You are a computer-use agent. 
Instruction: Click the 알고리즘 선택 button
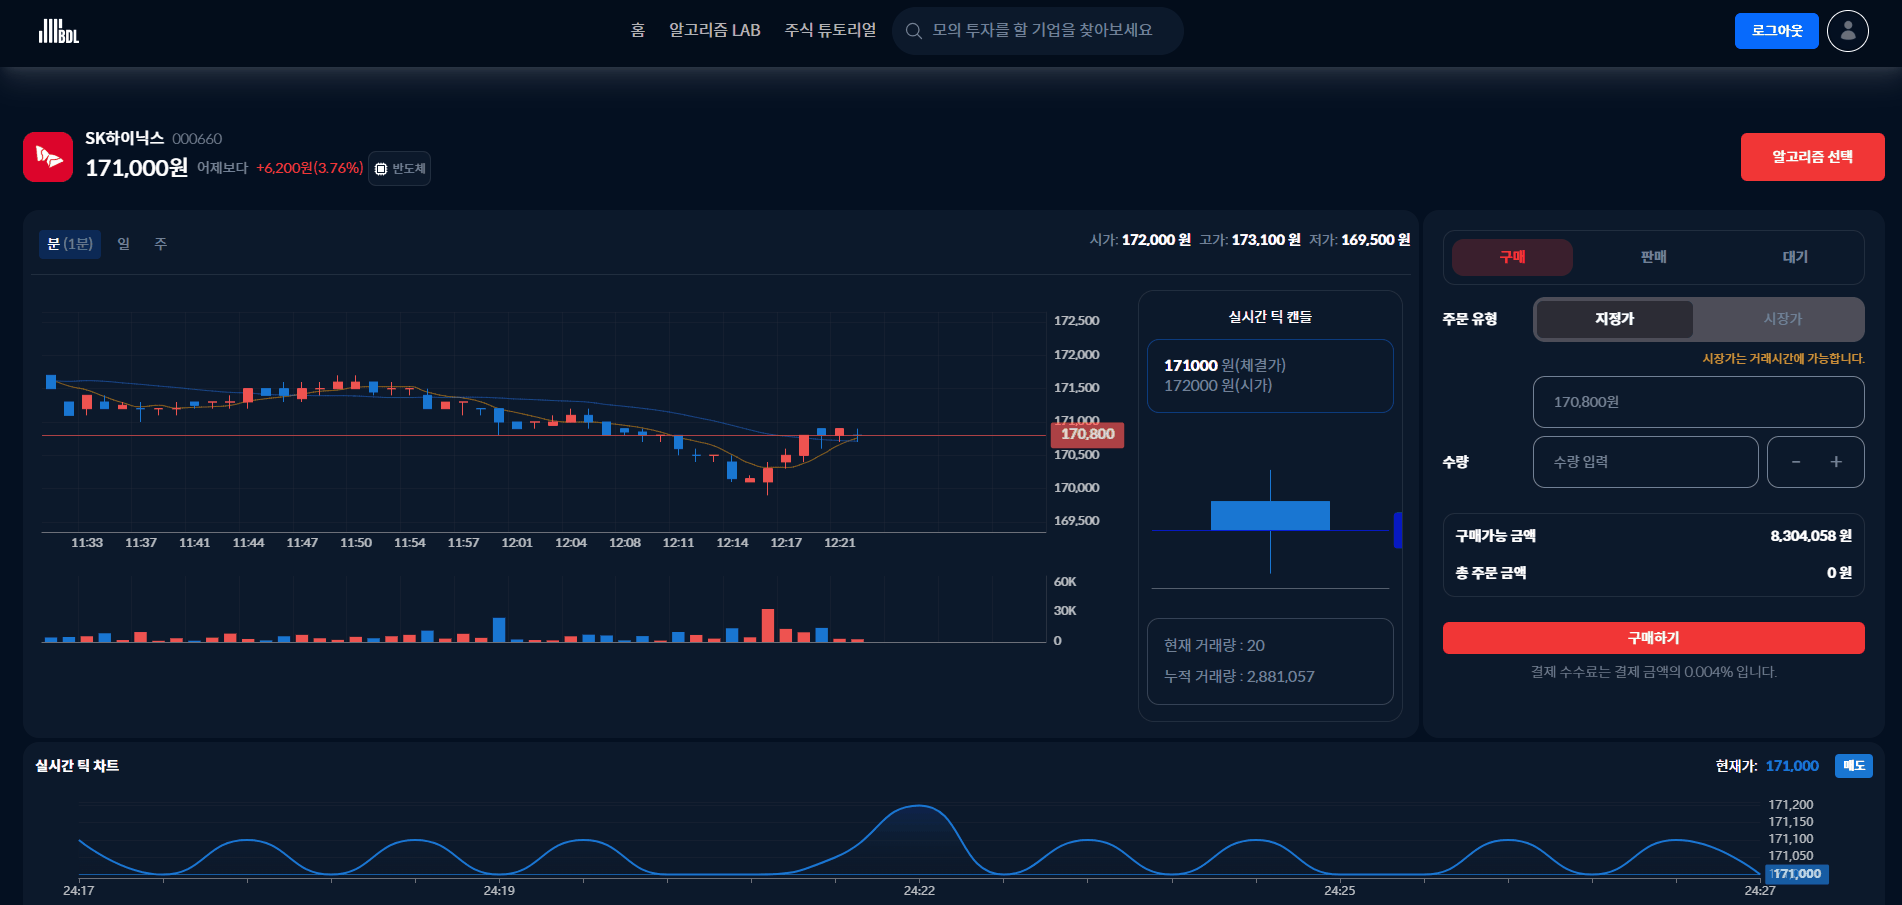1813,156
